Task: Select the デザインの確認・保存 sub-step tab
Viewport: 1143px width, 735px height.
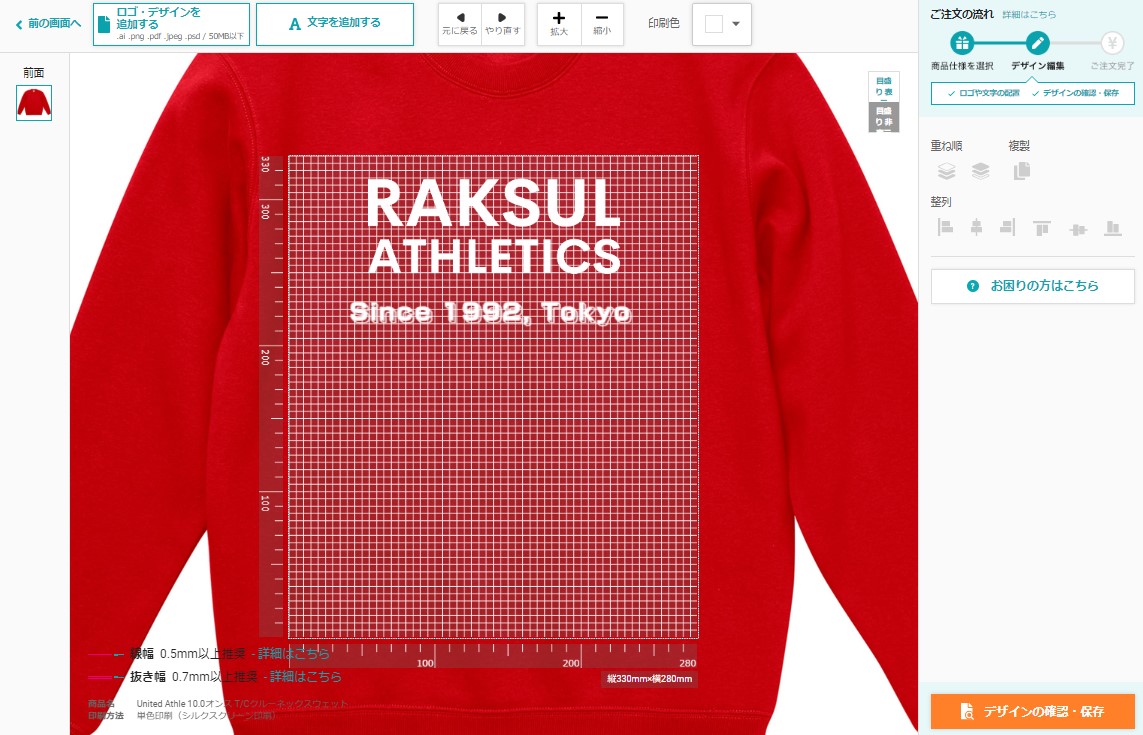Action: (x=1075, y=93)
